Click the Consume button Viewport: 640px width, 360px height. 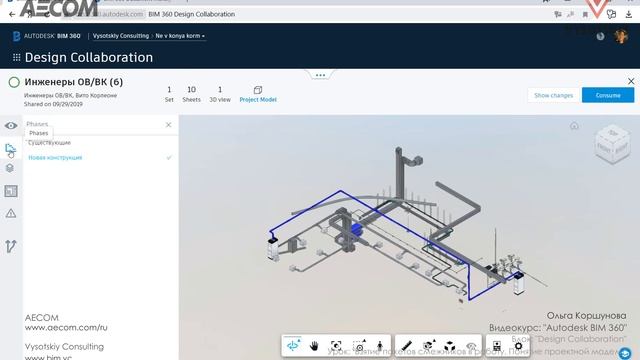click(x=608, y=95)
